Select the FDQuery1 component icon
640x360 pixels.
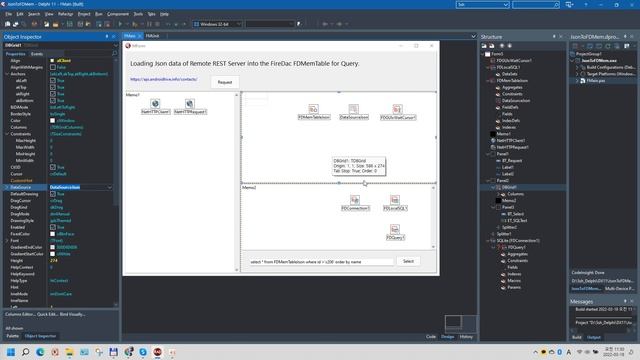(395, 229)
